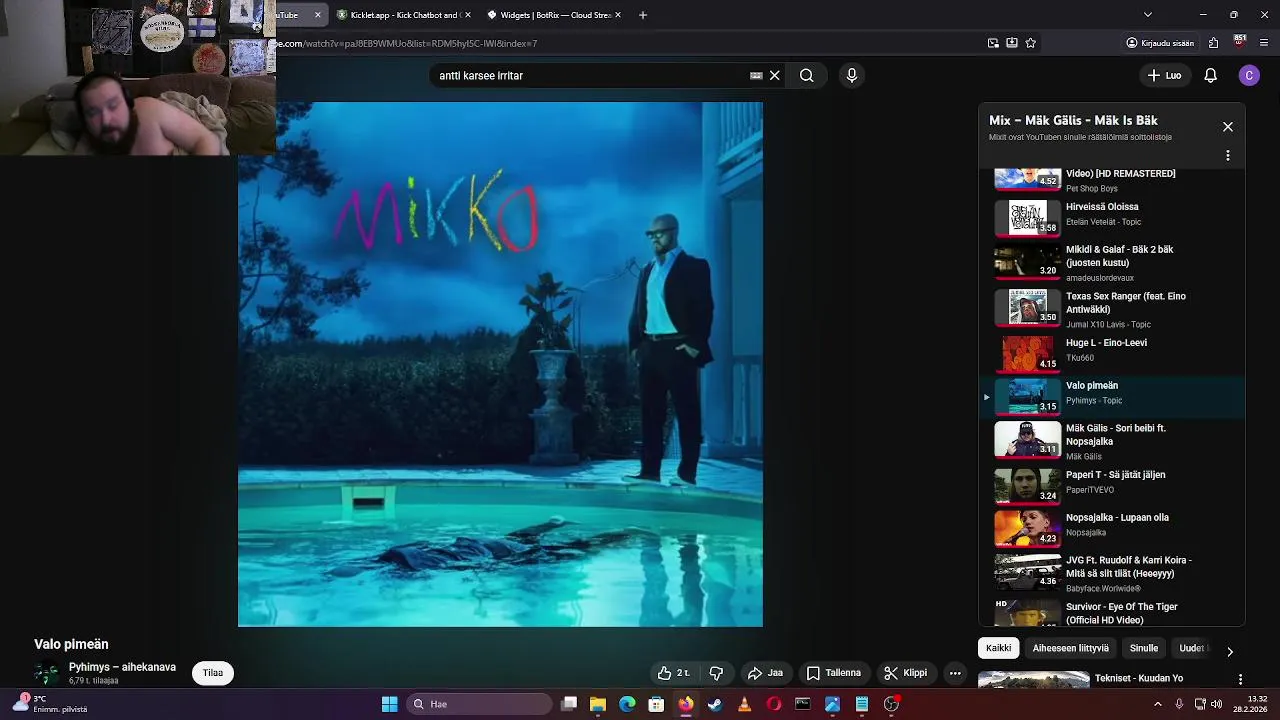The image size is (1280, 720).
Task: Open the list-all-tabs dropdown arrow
Action: click(x=1148, y=15)
